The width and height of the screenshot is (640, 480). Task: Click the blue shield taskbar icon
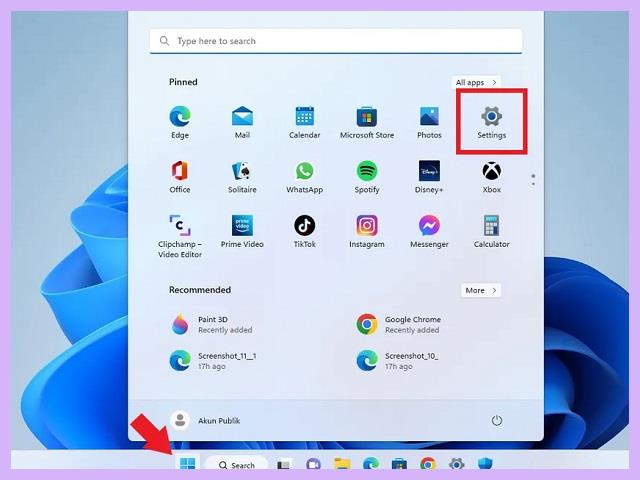(485, 464)
